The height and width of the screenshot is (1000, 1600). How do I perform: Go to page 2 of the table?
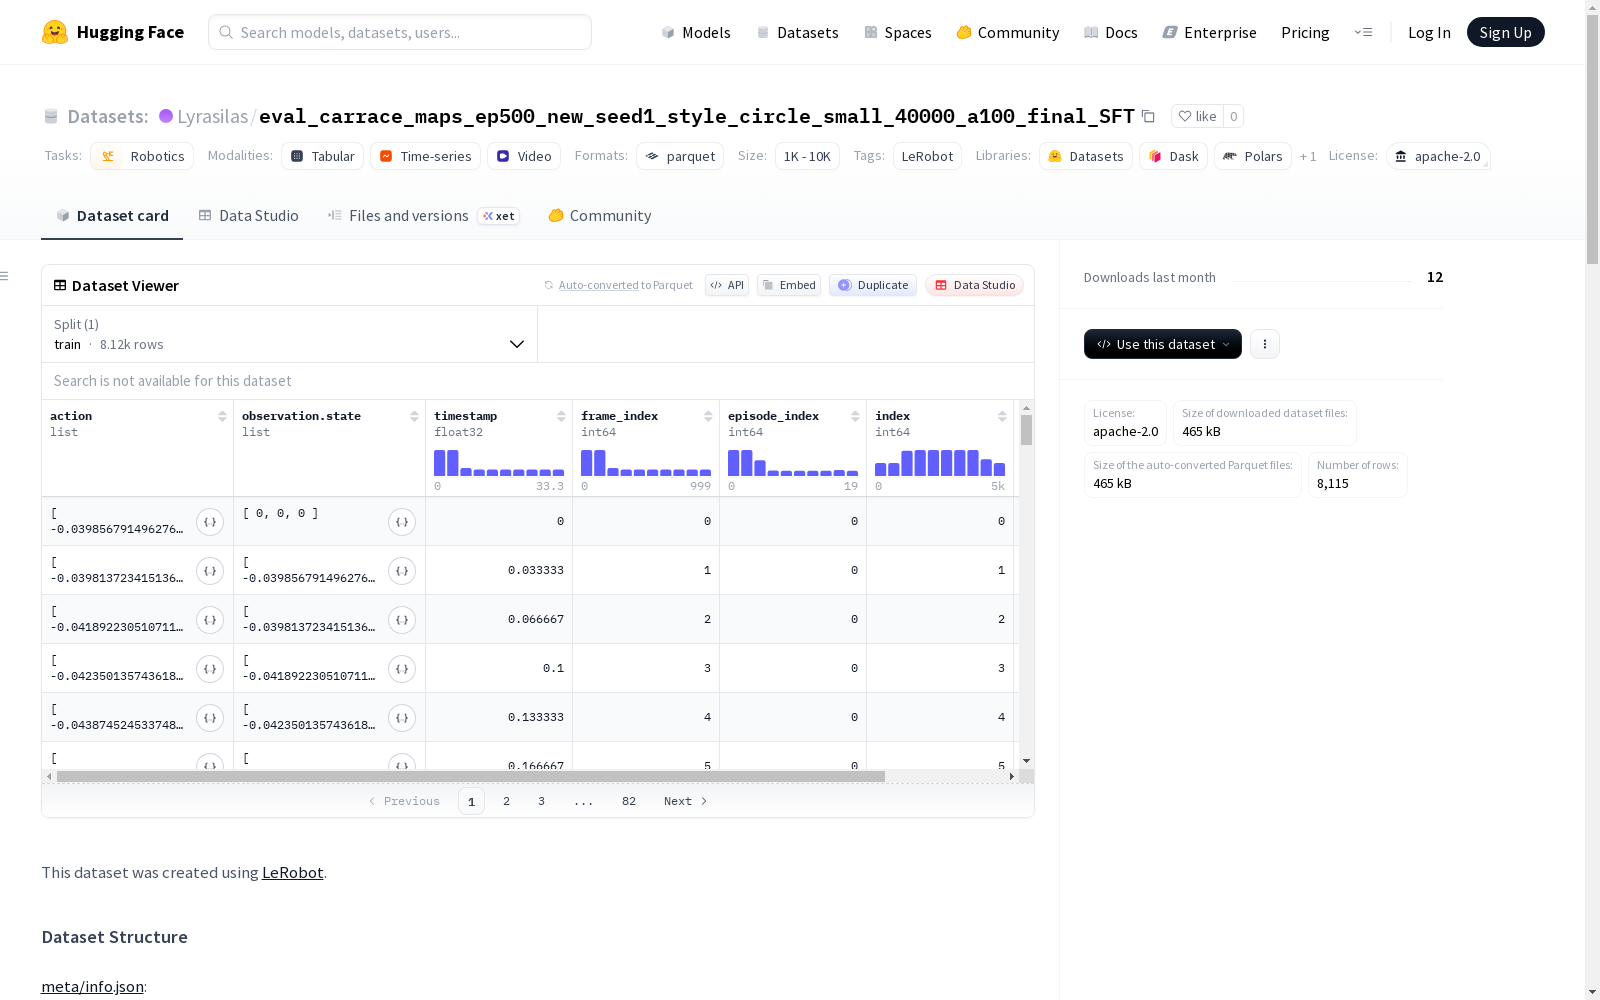pyautogui.click(x=506, y=801)
